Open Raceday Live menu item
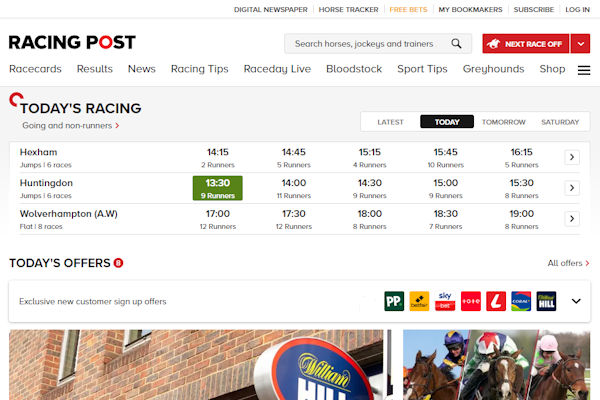The image size is (600, 400). pos(277,69)
